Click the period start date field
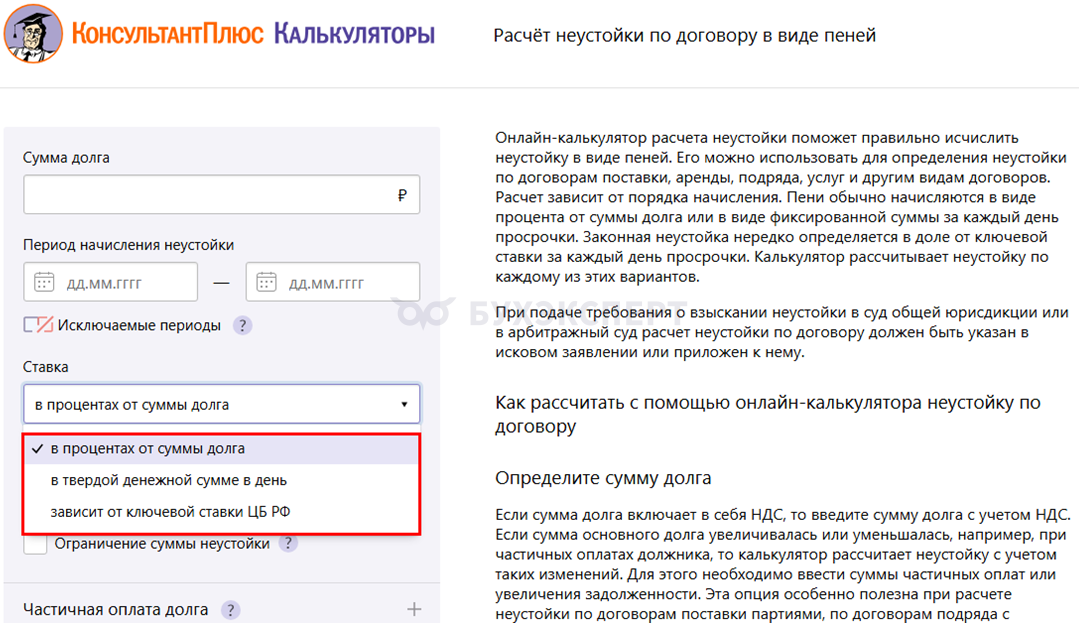Viewport: 1079px width, 628px height. 111,282
